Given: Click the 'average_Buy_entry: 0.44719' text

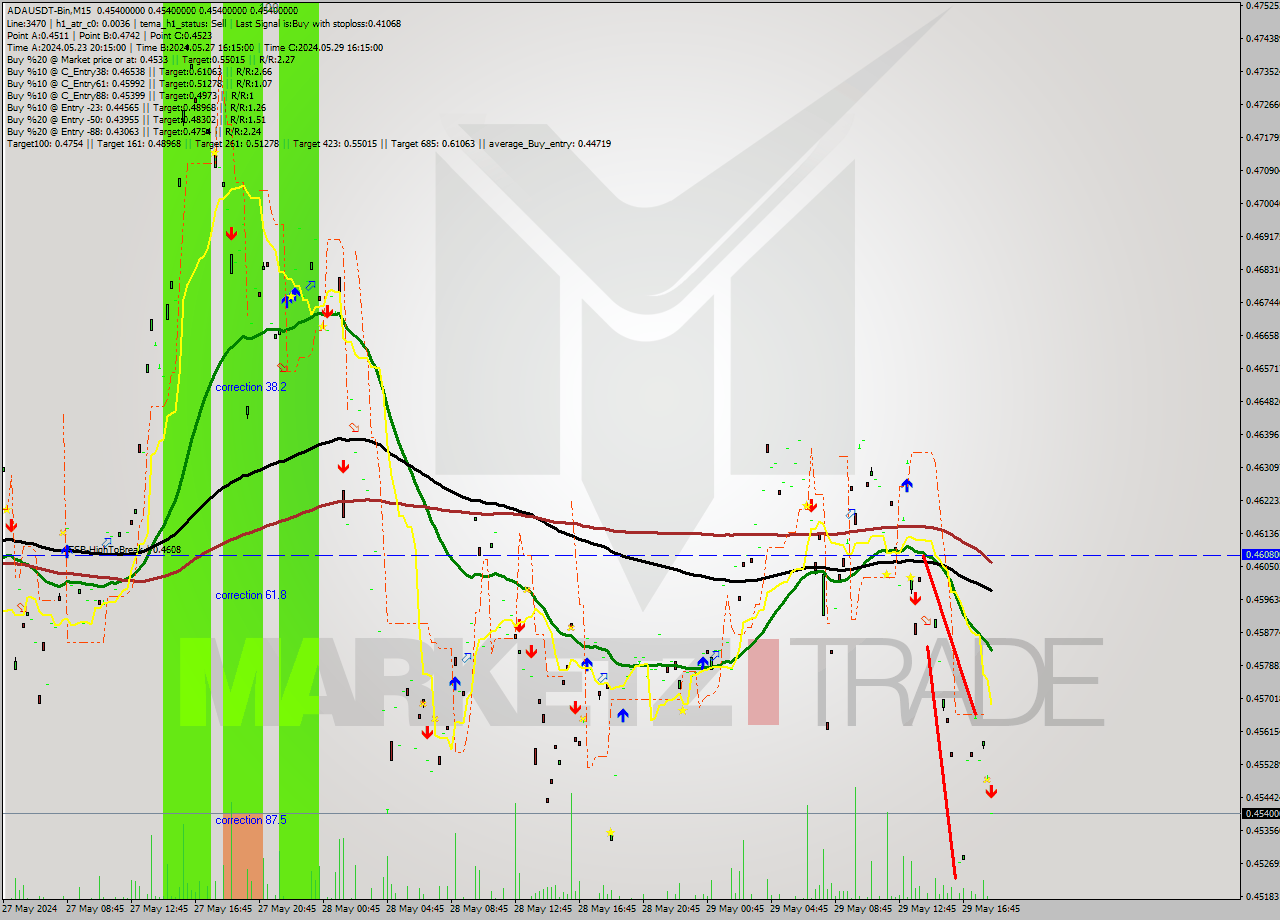Looking at the screenshot, I should coord(550,144).
